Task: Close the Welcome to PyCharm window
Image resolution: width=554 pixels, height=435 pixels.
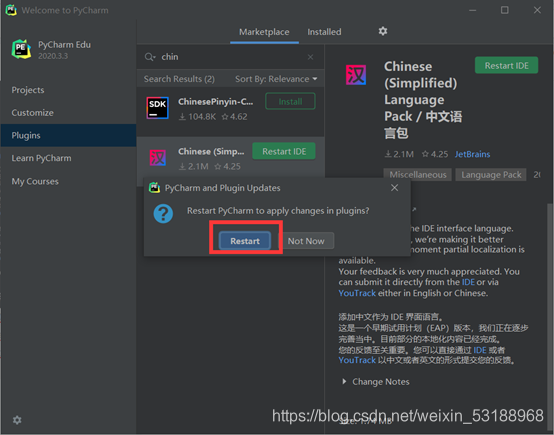Action: 537,10
